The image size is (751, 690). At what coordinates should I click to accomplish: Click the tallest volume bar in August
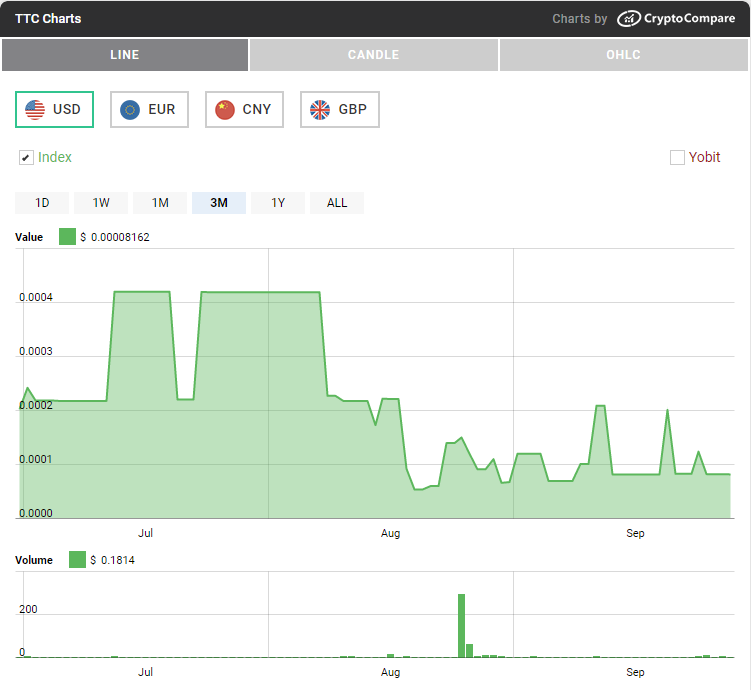point(461,625)
